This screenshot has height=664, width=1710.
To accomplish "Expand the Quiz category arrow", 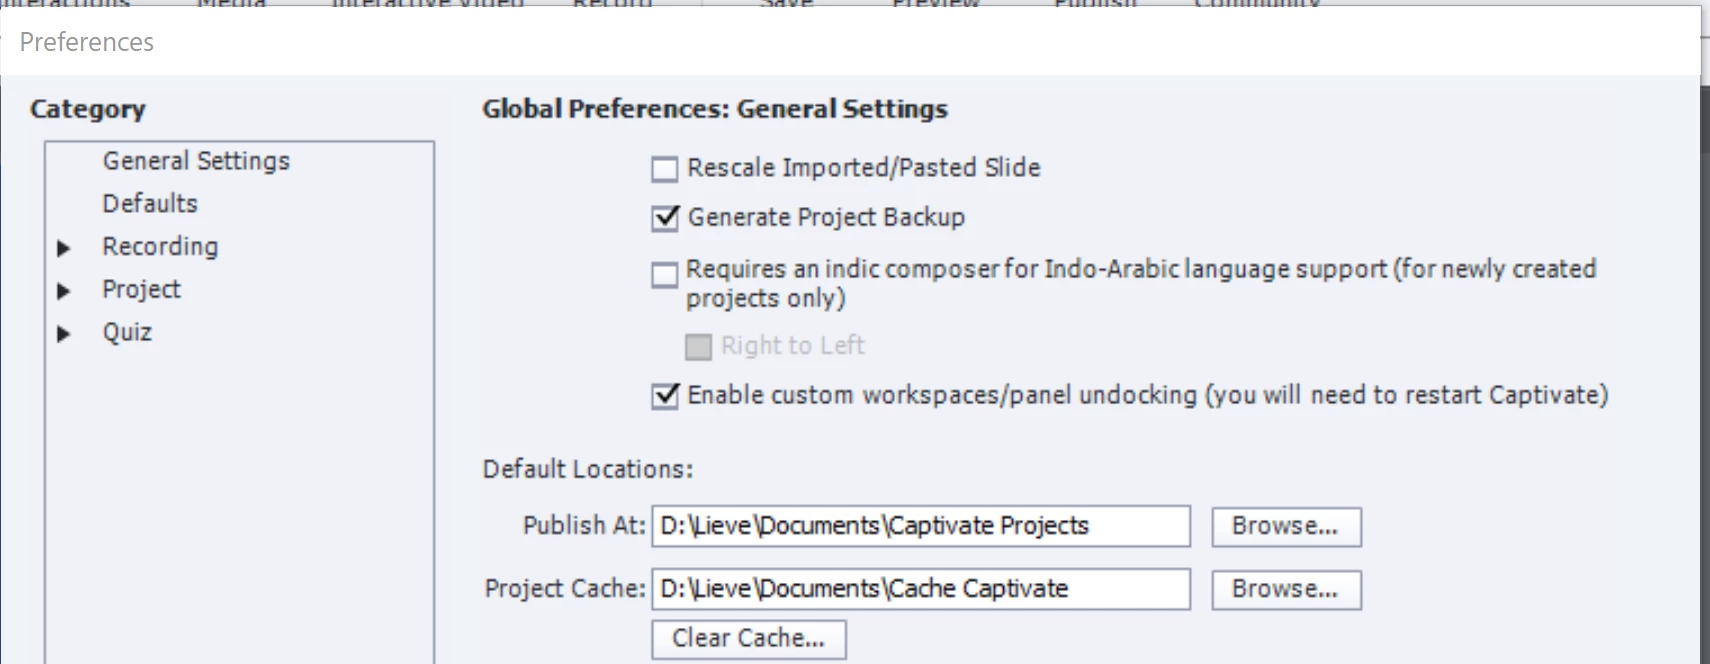I will [x=64, y=334].
